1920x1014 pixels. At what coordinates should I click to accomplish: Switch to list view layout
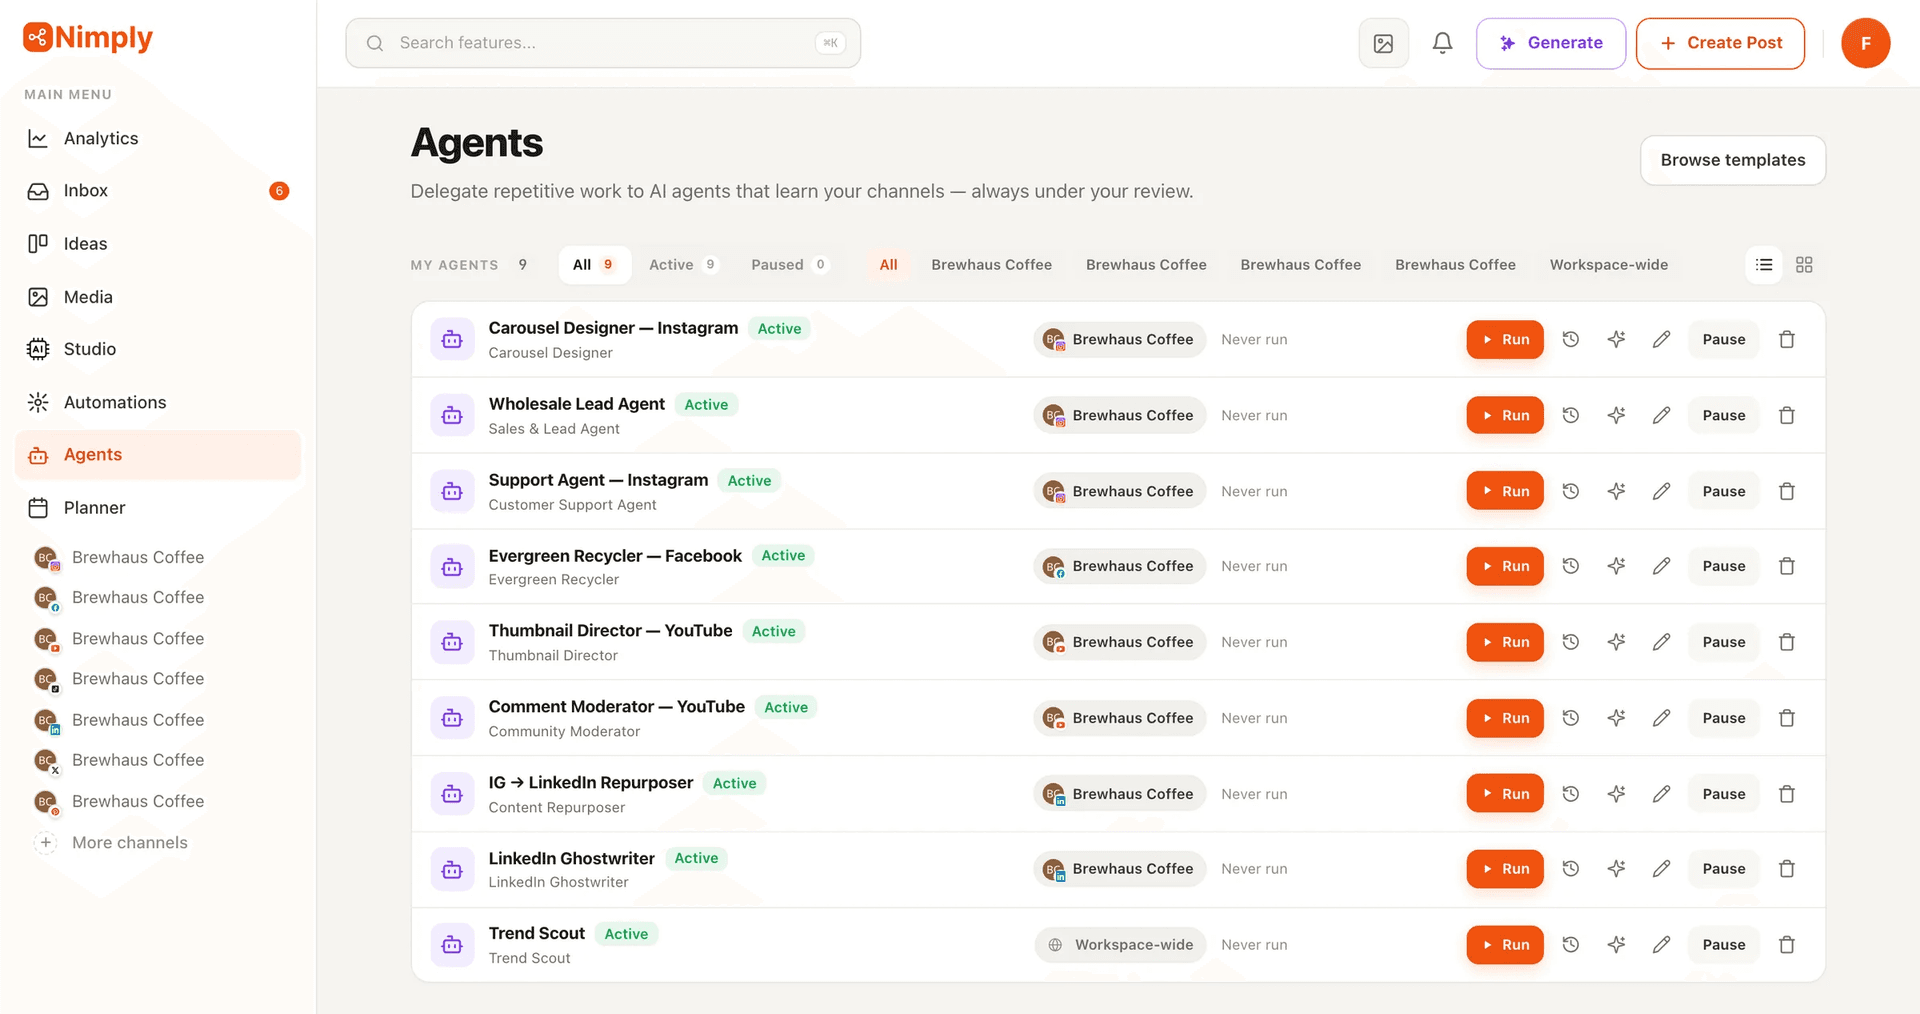1764,265
